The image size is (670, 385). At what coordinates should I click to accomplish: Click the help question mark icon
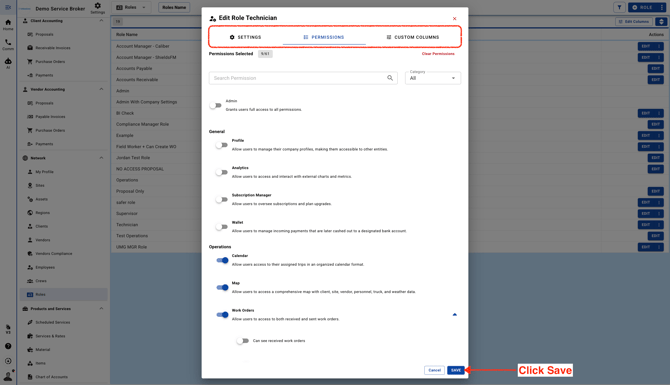pyautogui.click(x=8, y=346)
